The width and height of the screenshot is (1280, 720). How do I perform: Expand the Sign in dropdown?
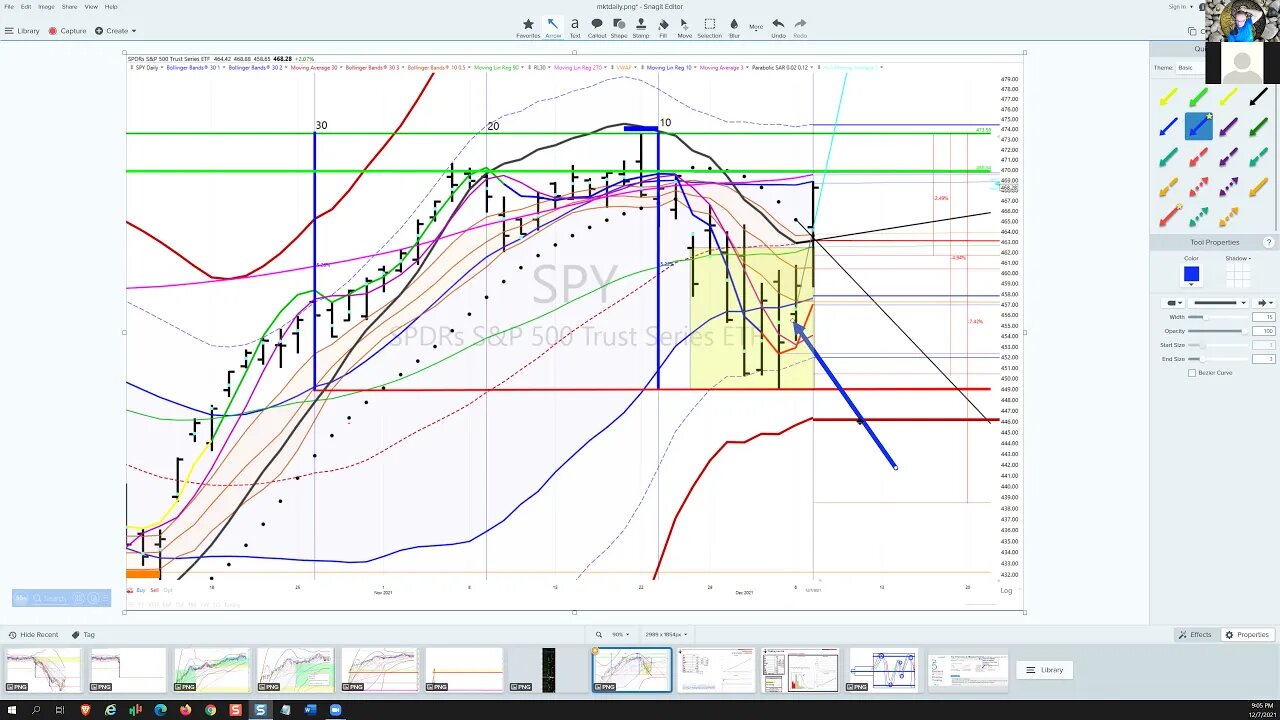[1180, 7]
